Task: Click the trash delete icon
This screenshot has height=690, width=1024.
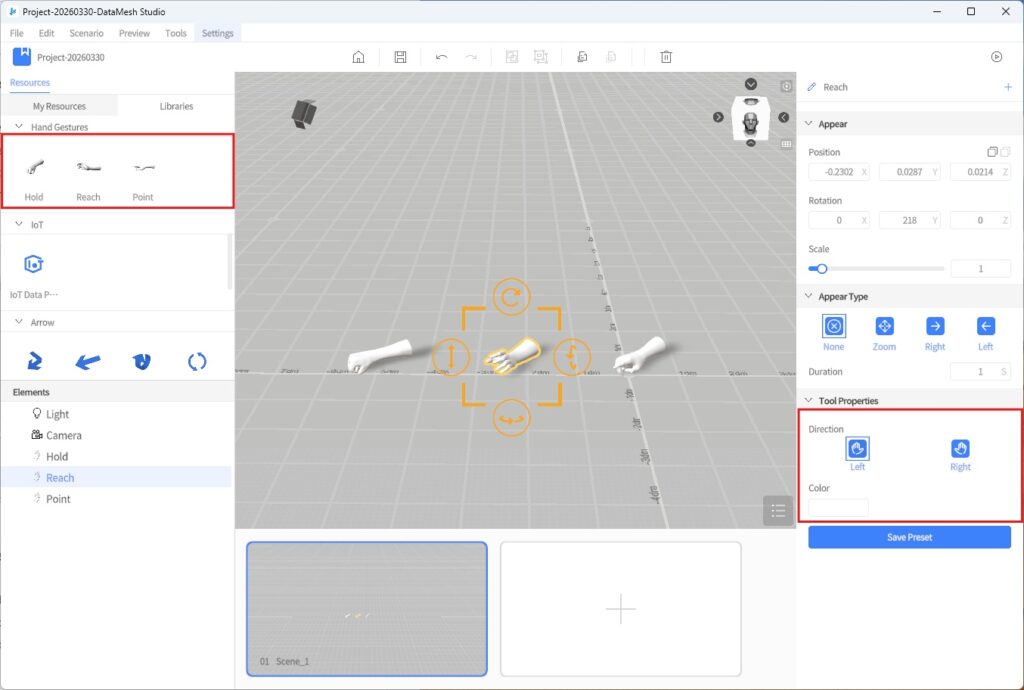Action: point(666,57)
